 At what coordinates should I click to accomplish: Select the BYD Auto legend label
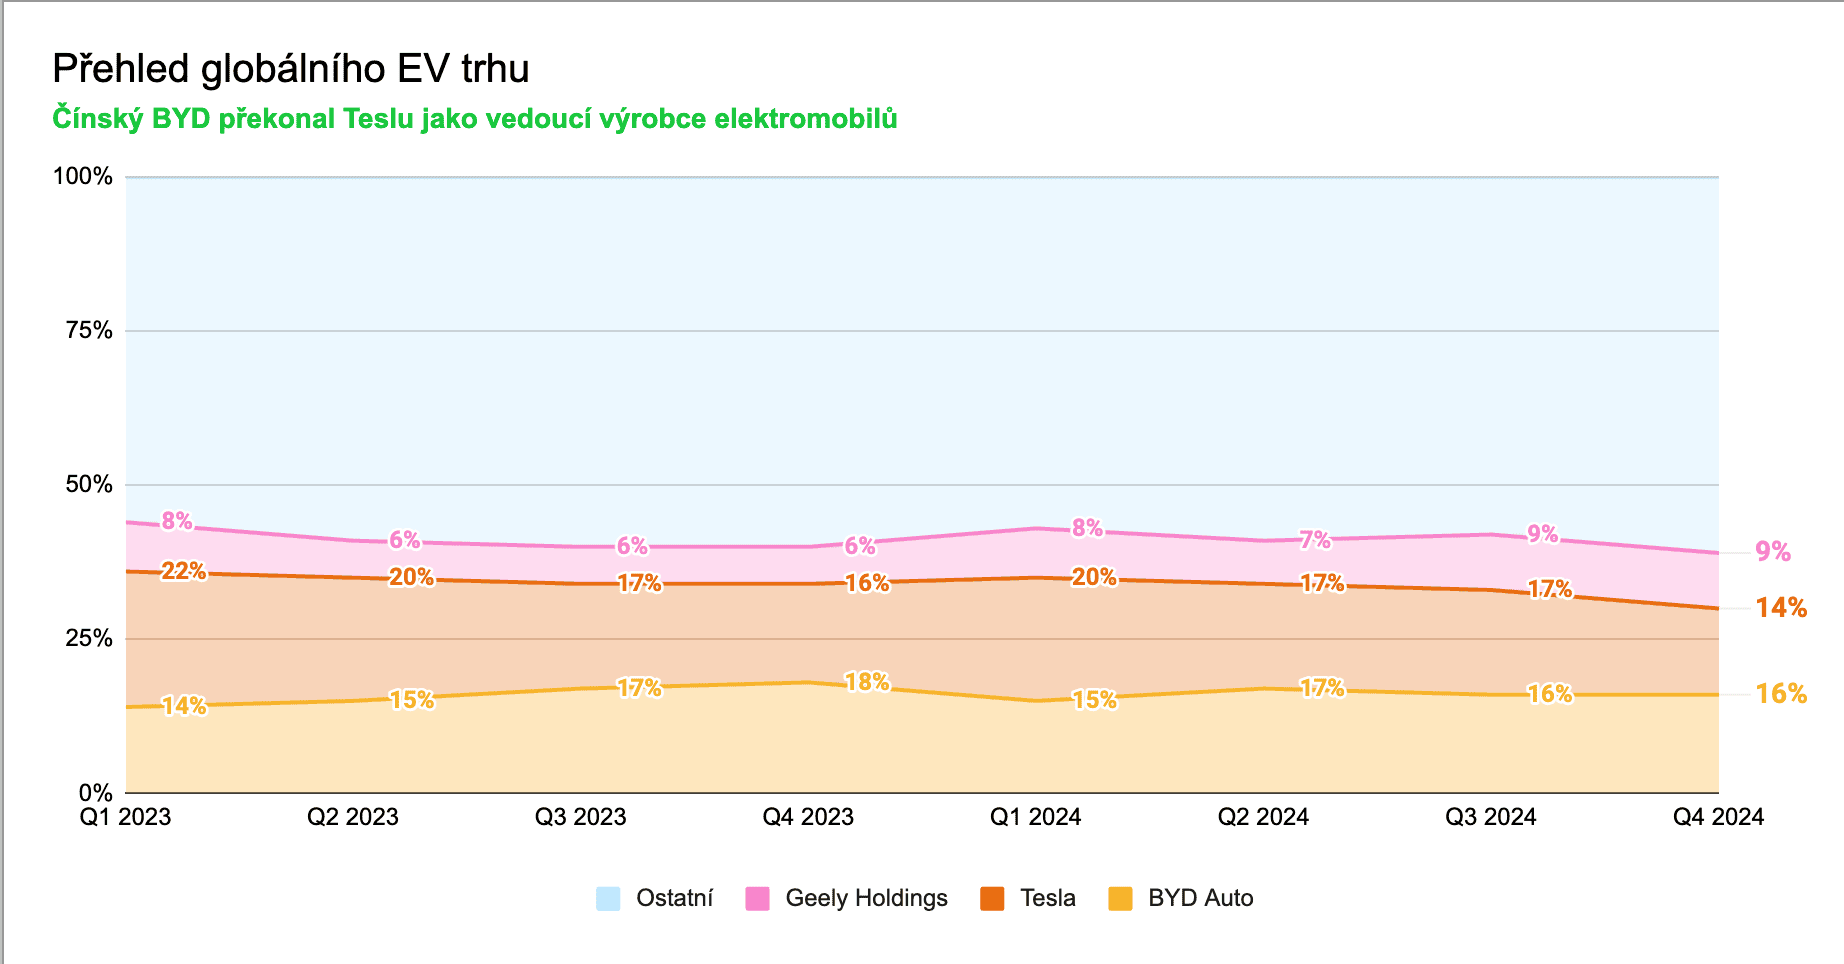coord(1200,898)
